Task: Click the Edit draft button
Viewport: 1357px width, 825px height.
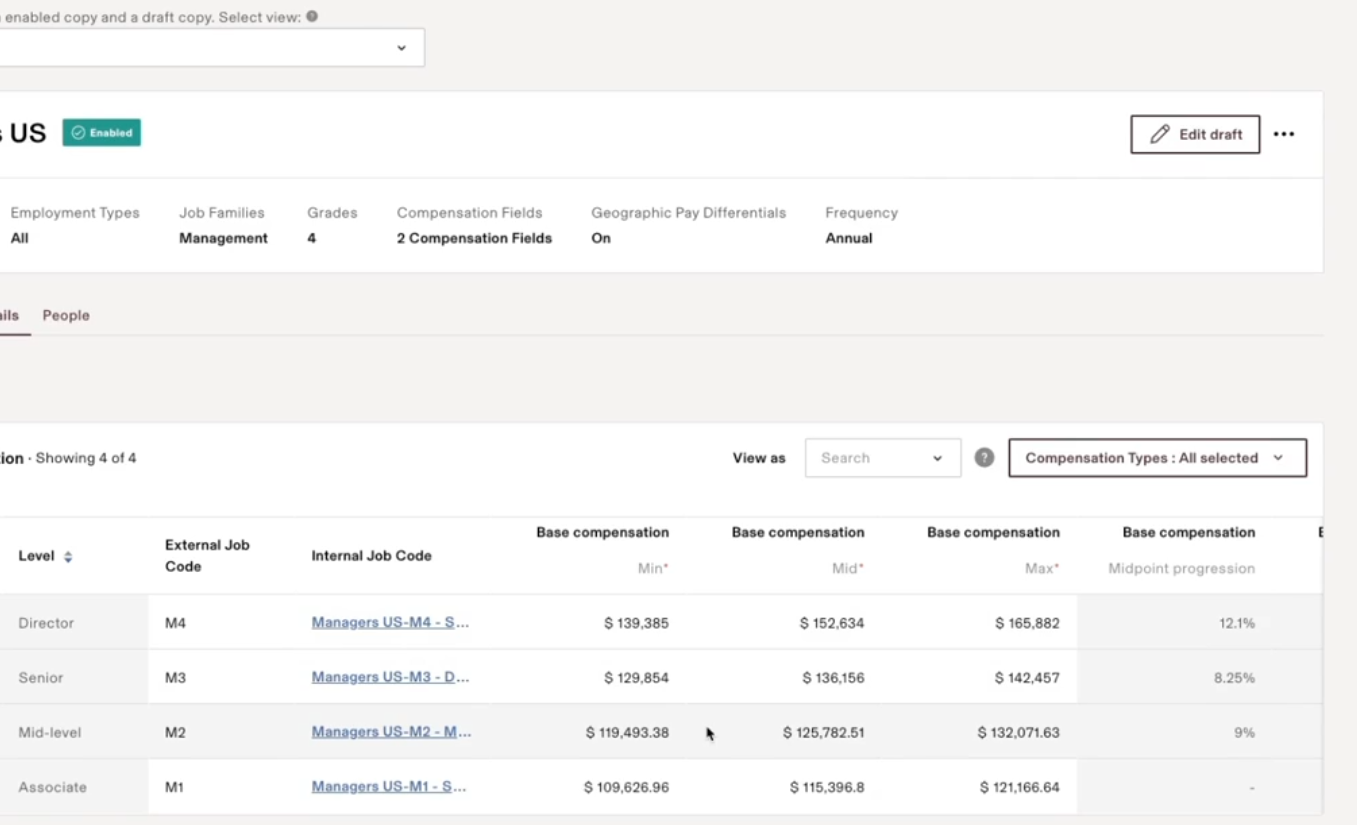Action: pyautogui.click(x=1195, y=134)
